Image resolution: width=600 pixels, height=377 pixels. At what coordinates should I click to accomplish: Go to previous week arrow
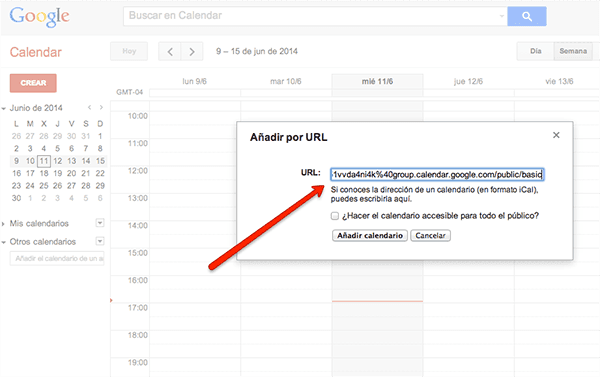170,51
